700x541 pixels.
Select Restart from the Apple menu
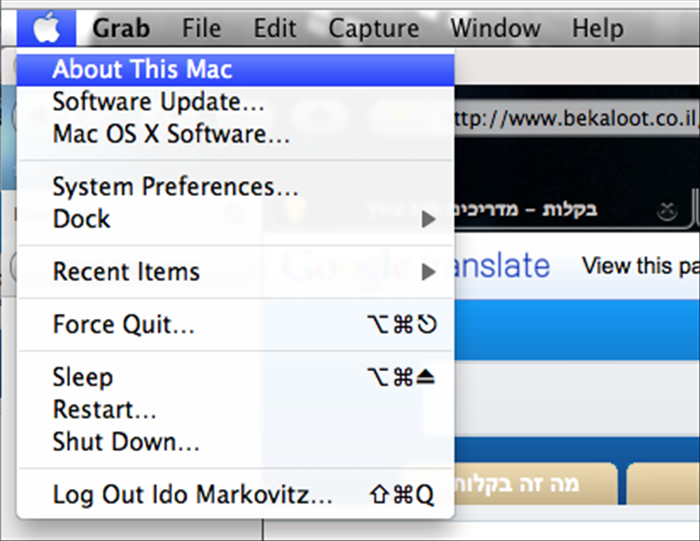(x=236, y=409)
